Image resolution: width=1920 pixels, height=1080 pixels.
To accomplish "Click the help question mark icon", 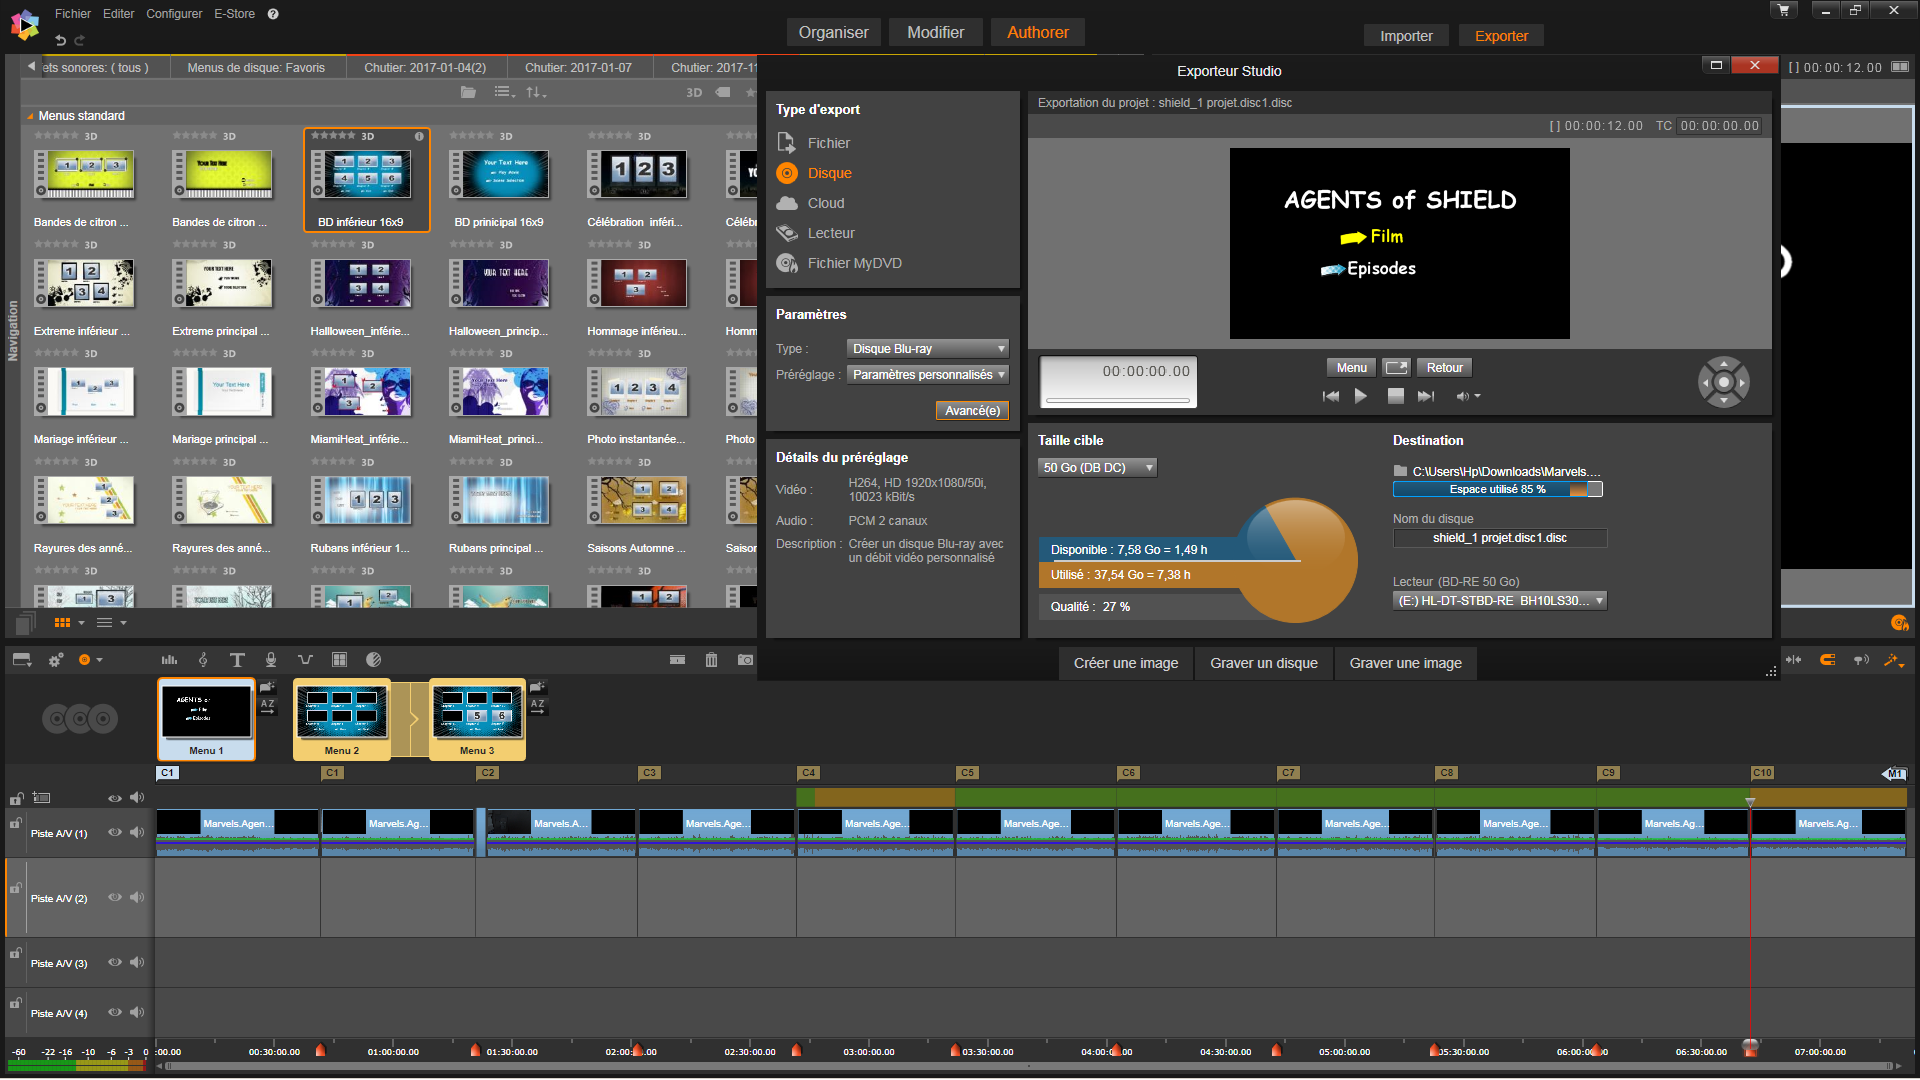I will coord(273,14).
